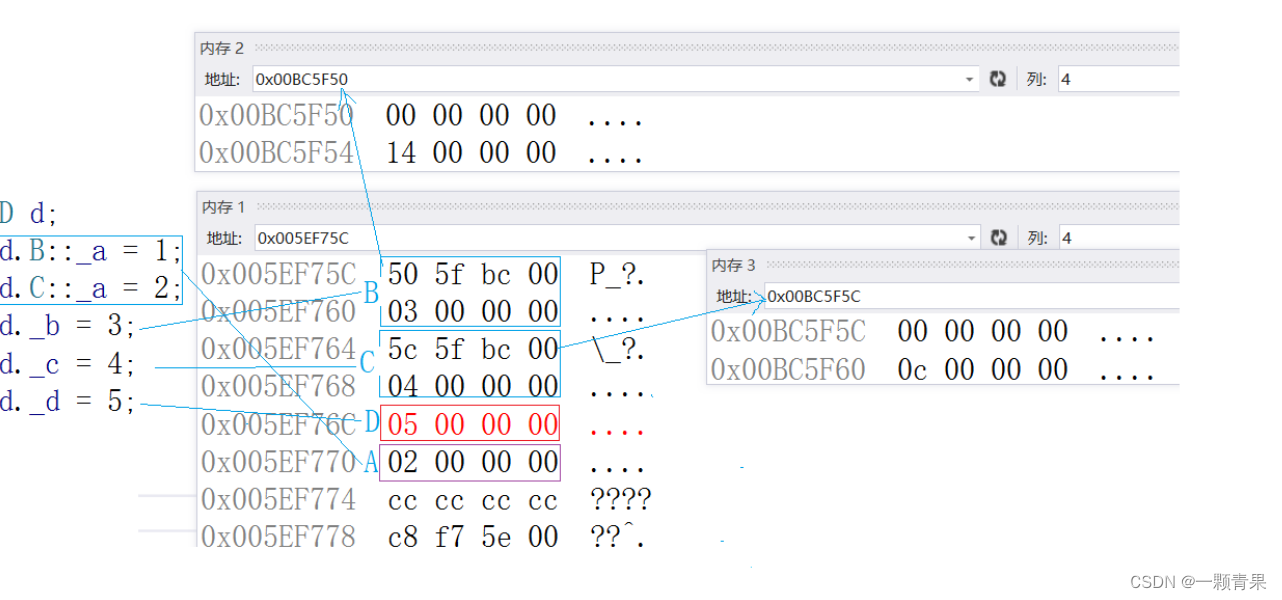
Task: Select bytes 02 00 00 00
Action: pyautogui.click(x=473, y=462)
